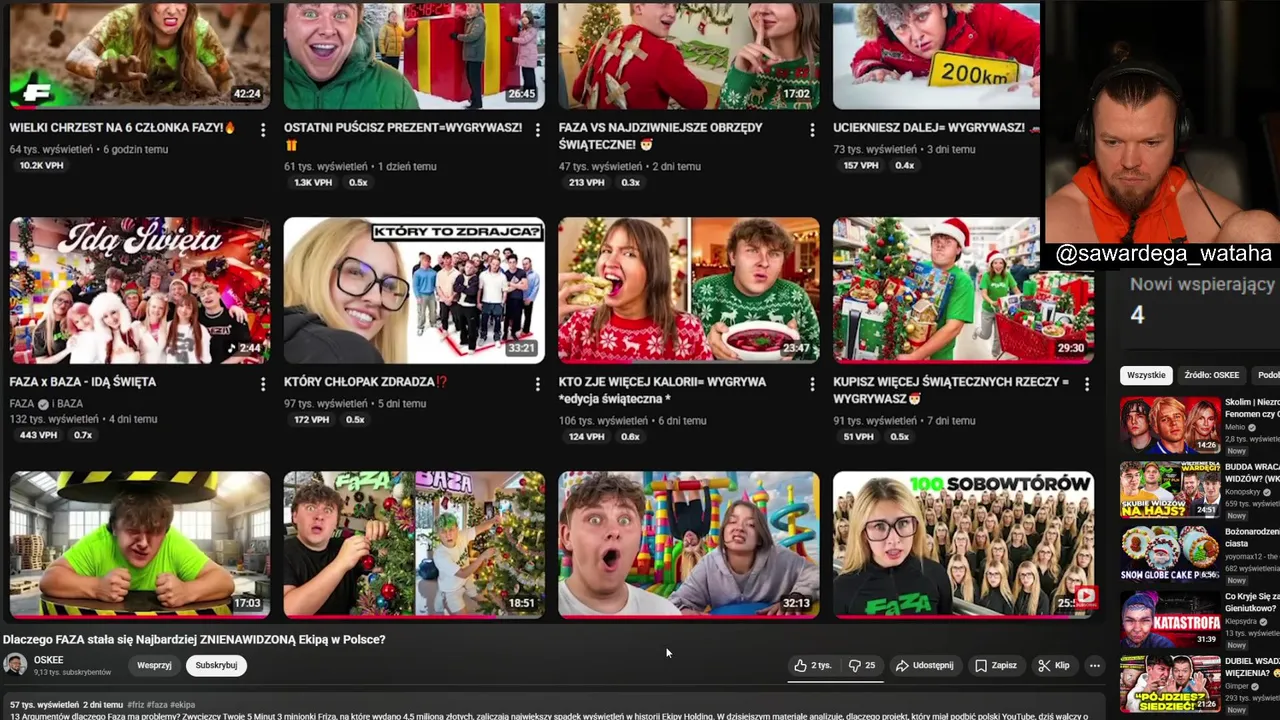Open the WIELKI CHRZEST thumbnail with 42:24 duration

pyautogui.click(x=139, y=54)
